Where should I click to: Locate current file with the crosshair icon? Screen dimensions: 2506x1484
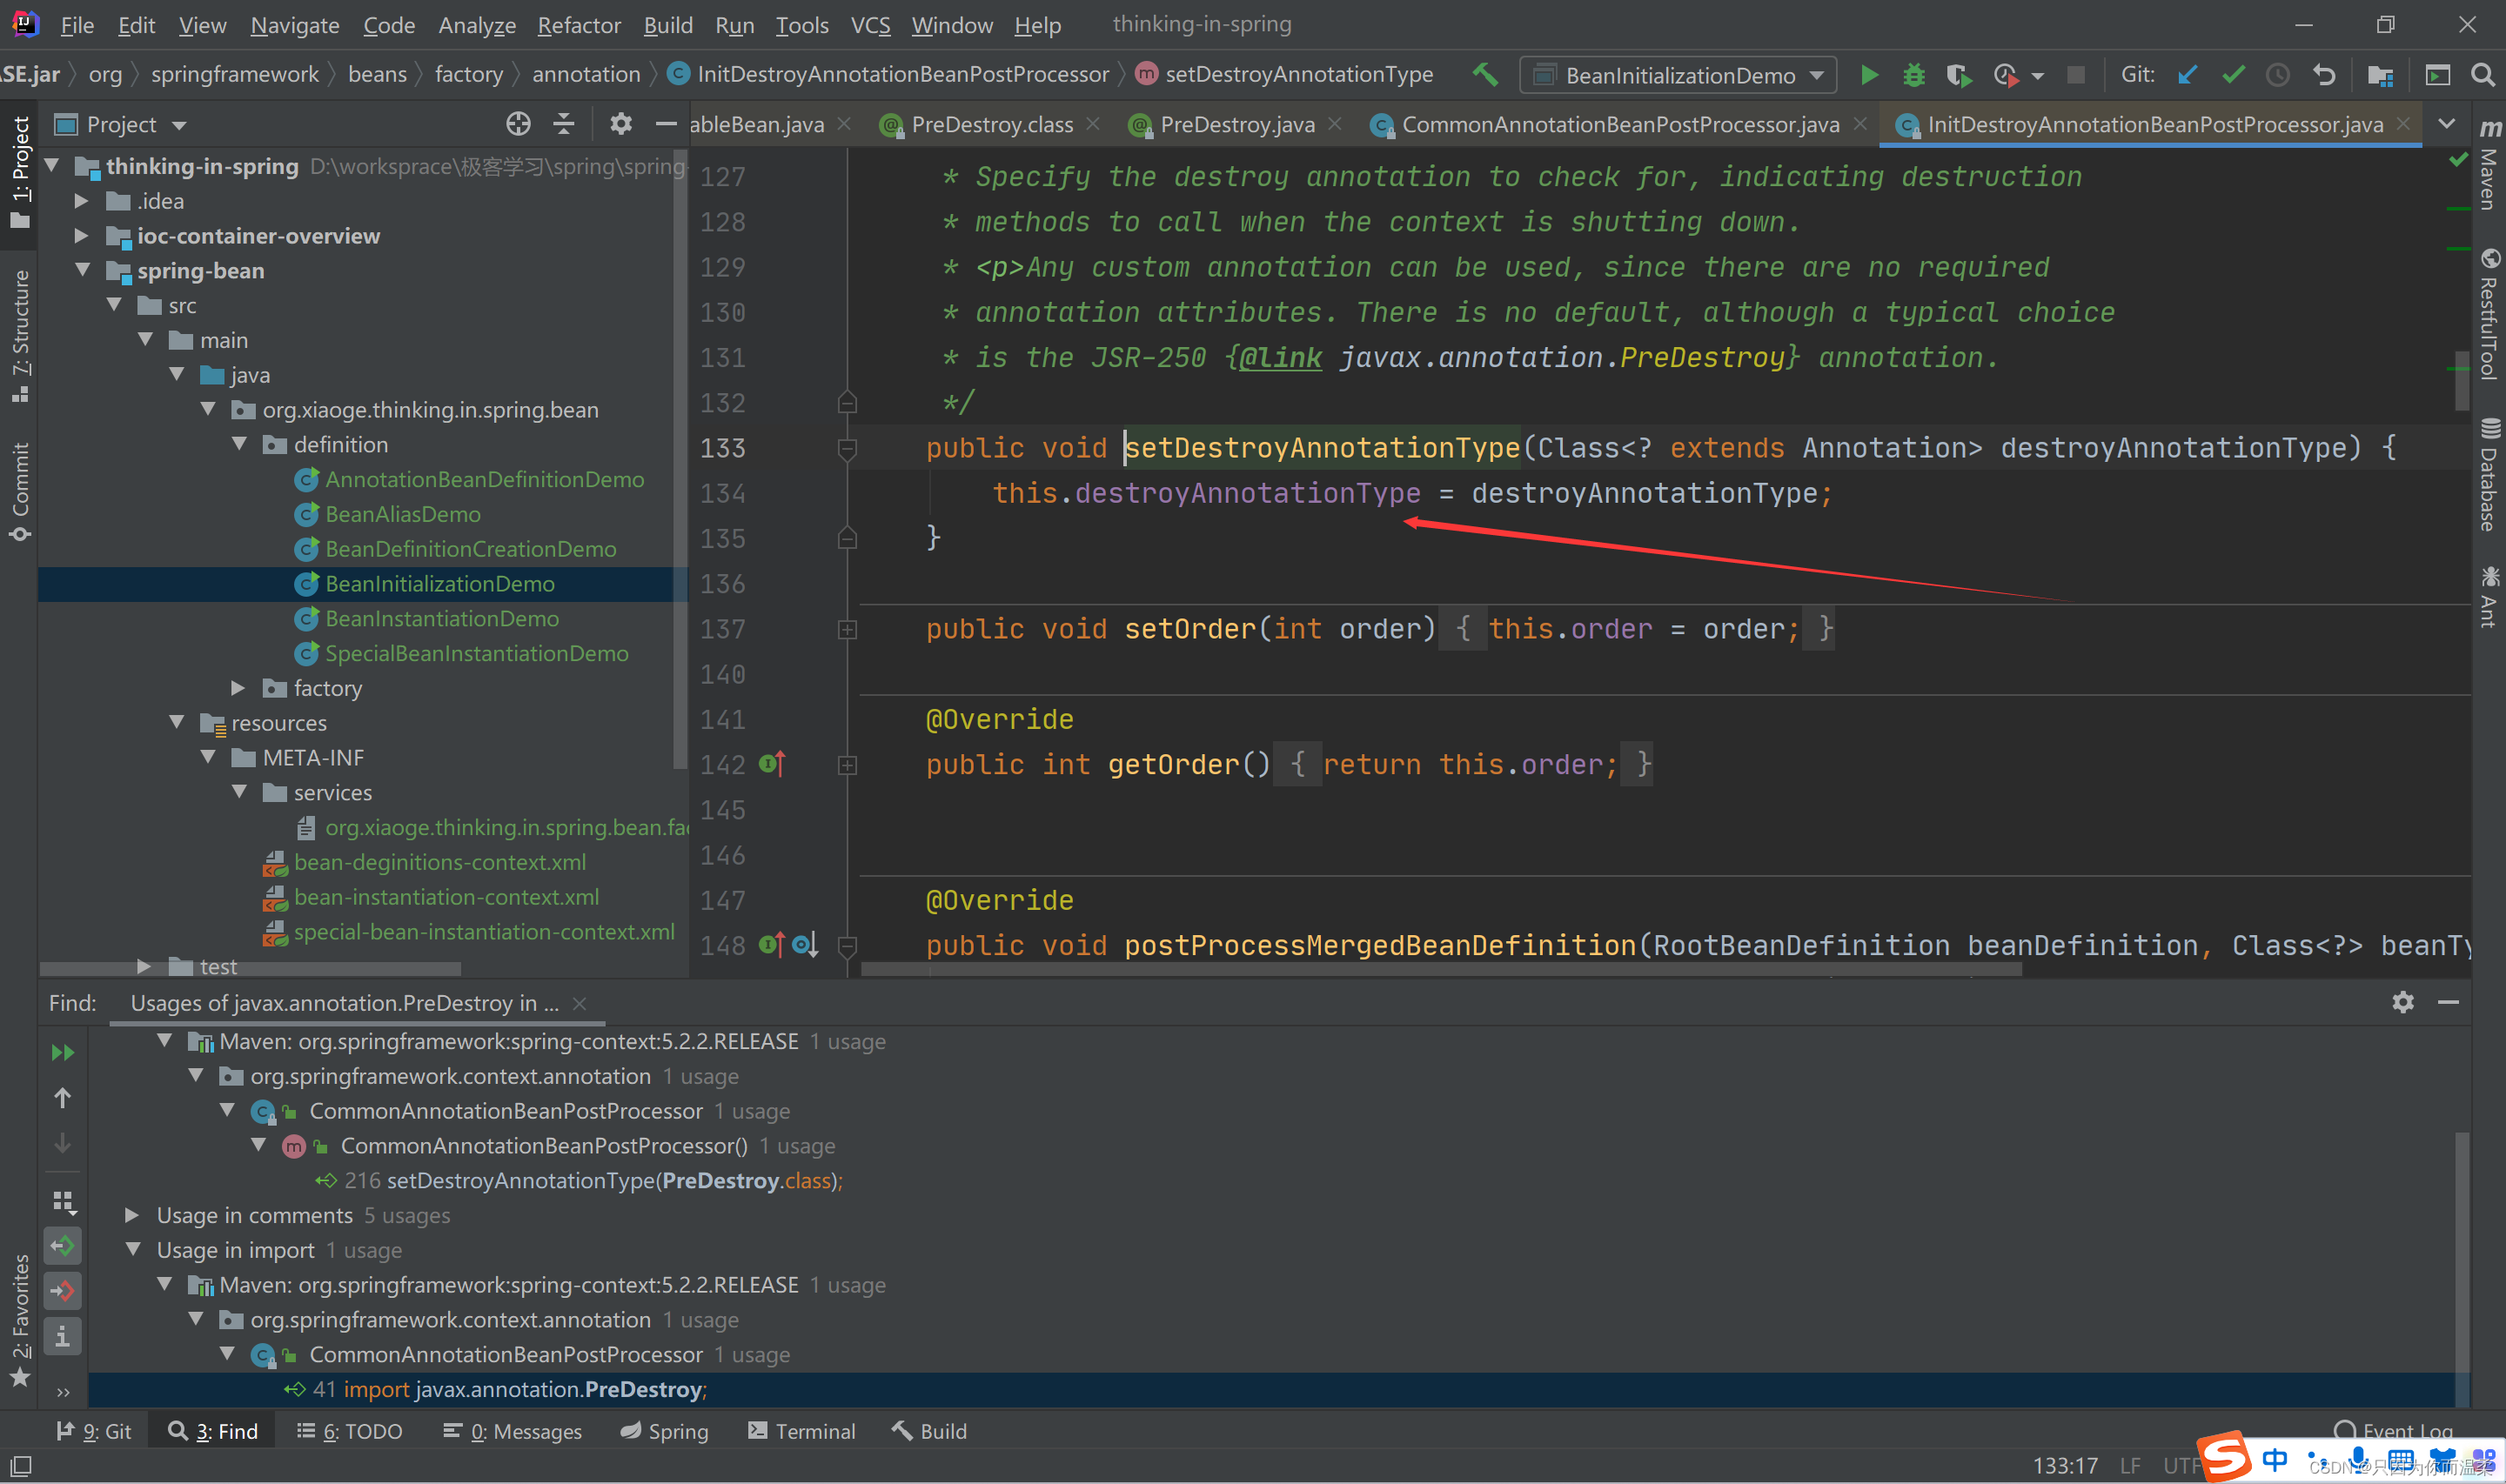click(518, 124)
